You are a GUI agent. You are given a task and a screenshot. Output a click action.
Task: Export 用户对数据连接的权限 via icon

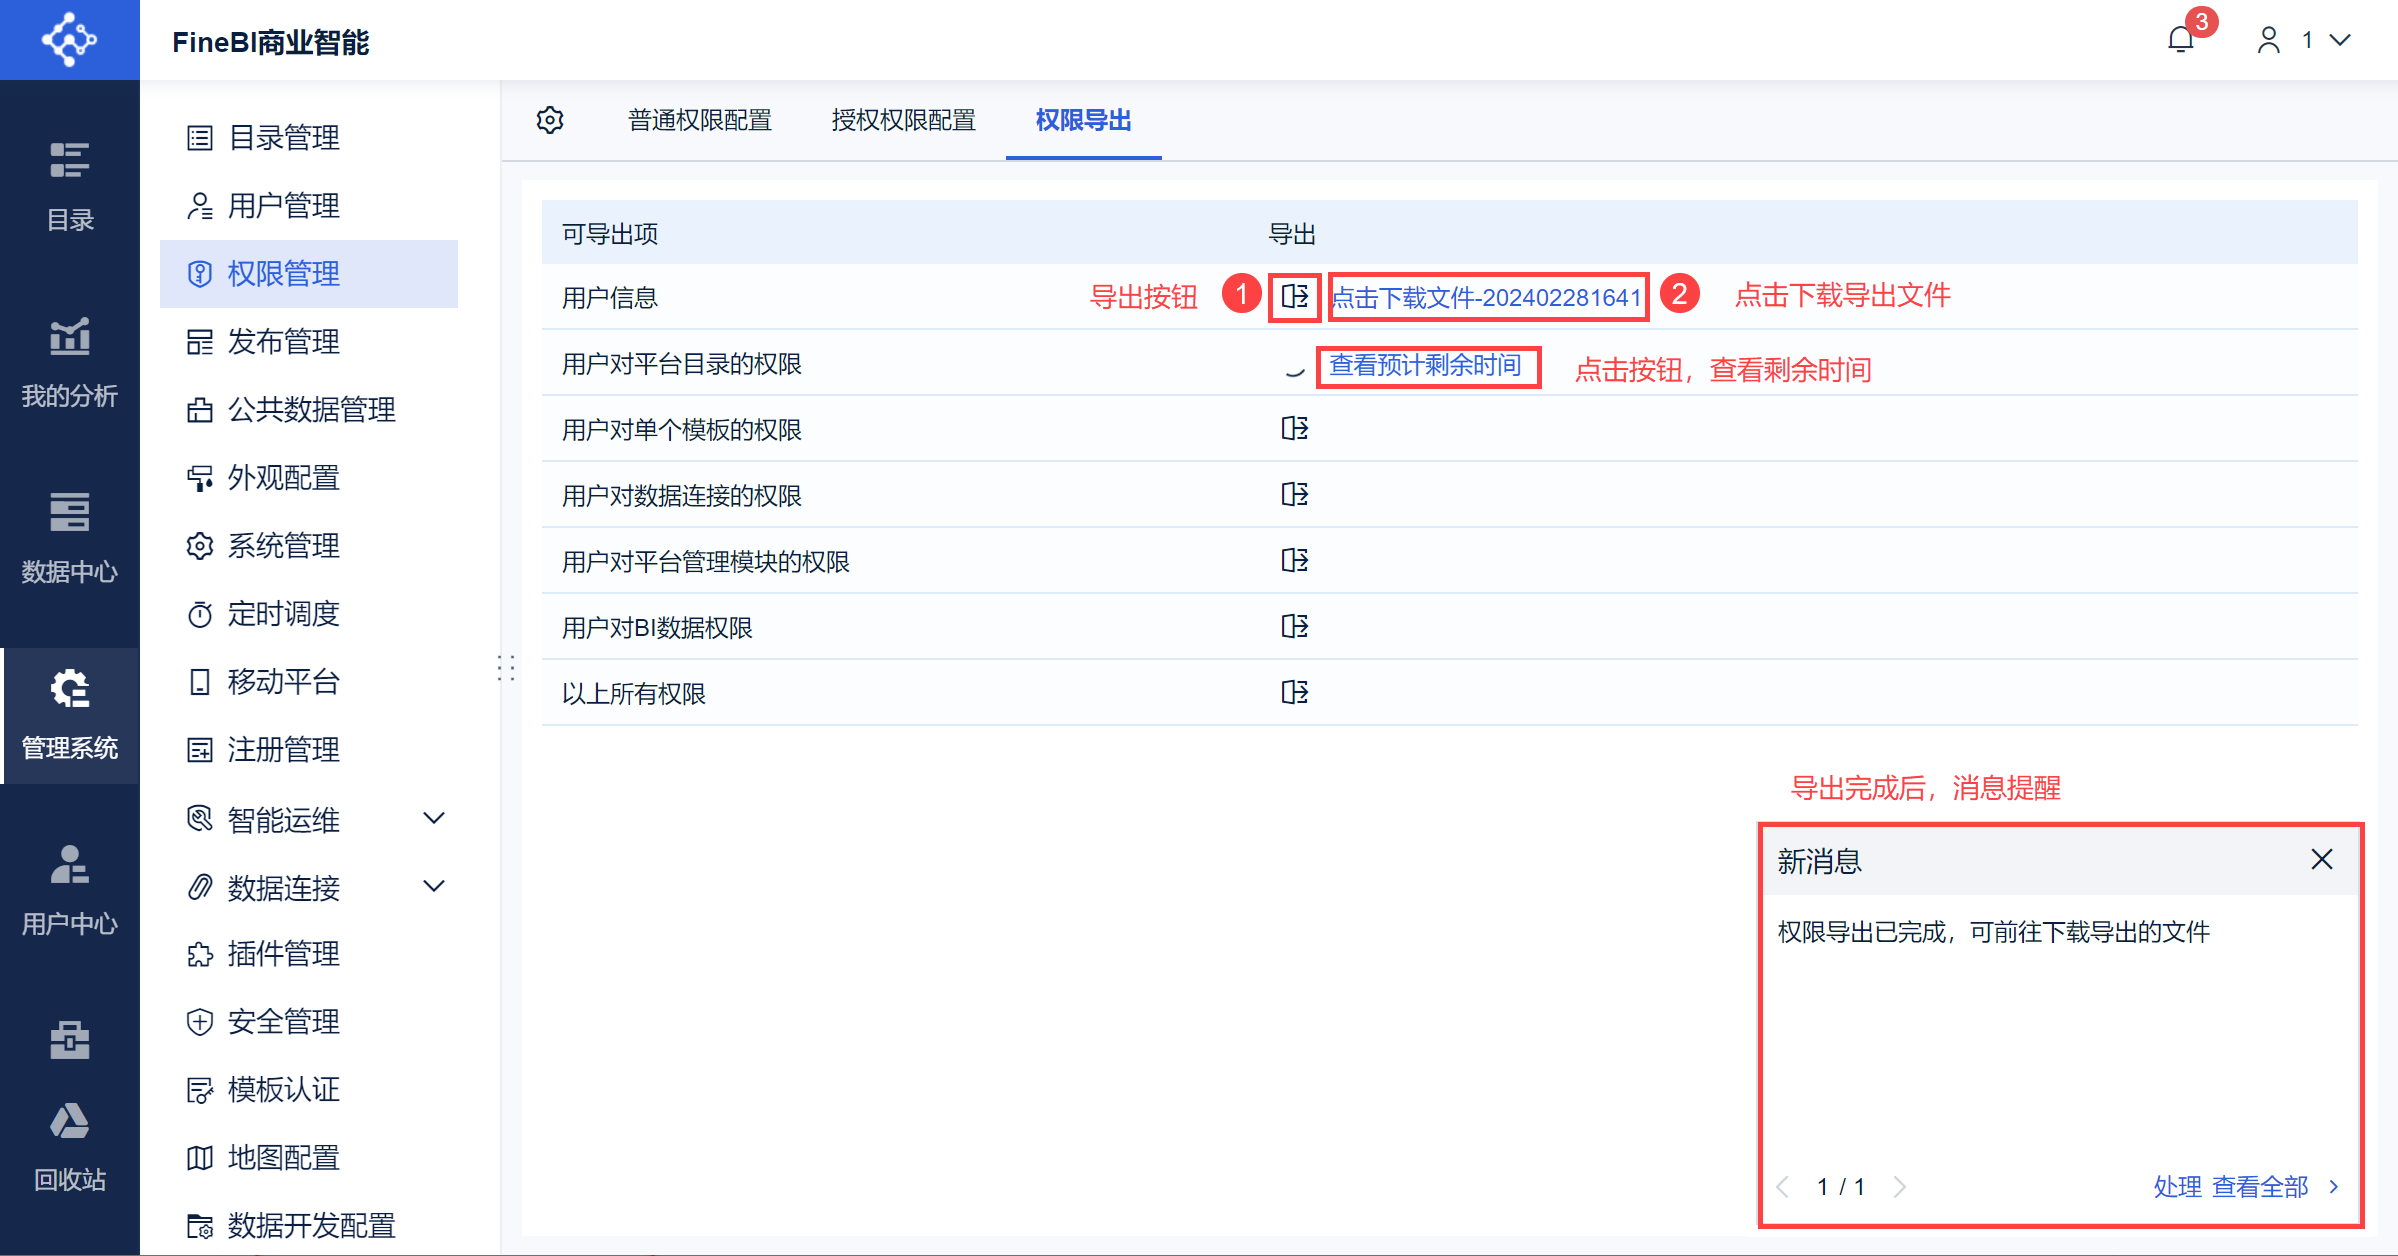coord(1295,495)
